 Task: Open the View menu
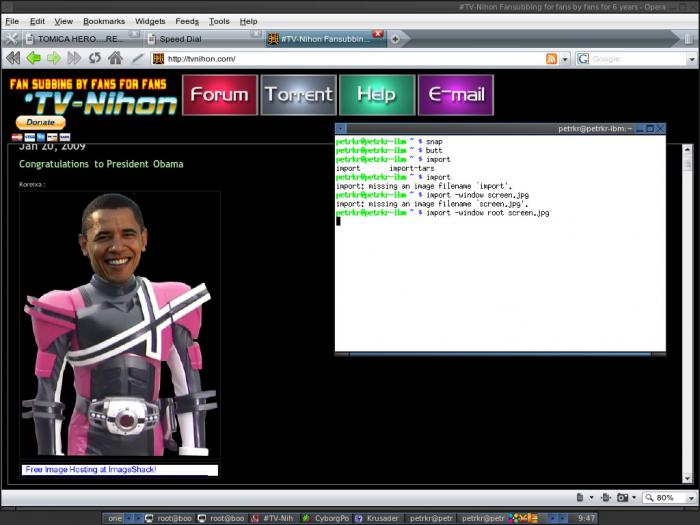click(63, 21)
